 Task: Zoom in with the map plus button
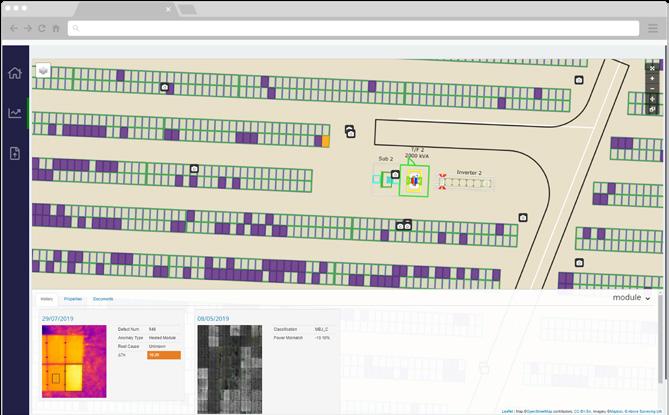click(x=652, y=78)
